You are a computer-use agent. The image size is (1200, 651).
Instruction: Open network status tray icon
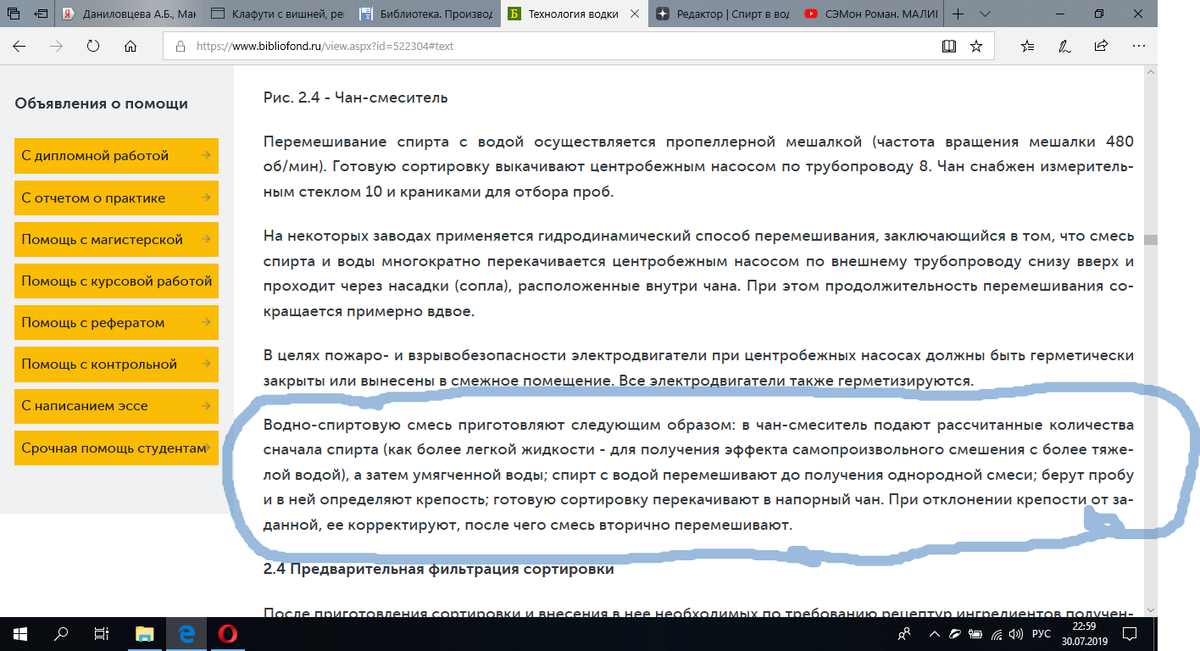coord(996,634)
